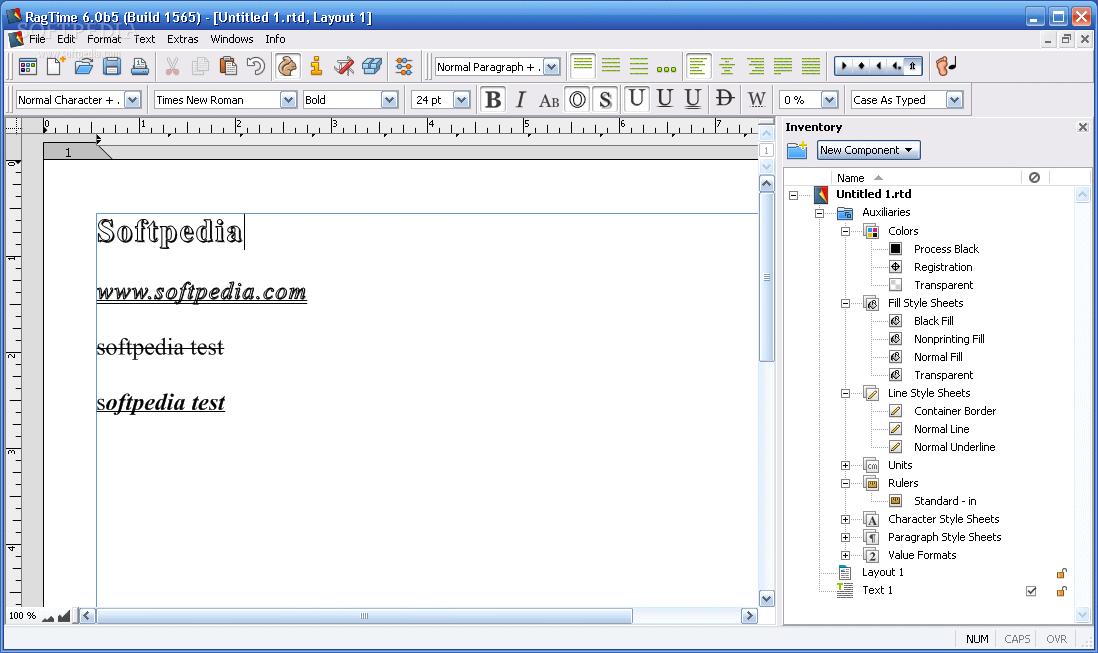Click the Process Black color swatch
Viewport: 1098px width, 653px height.
[896, 248]
